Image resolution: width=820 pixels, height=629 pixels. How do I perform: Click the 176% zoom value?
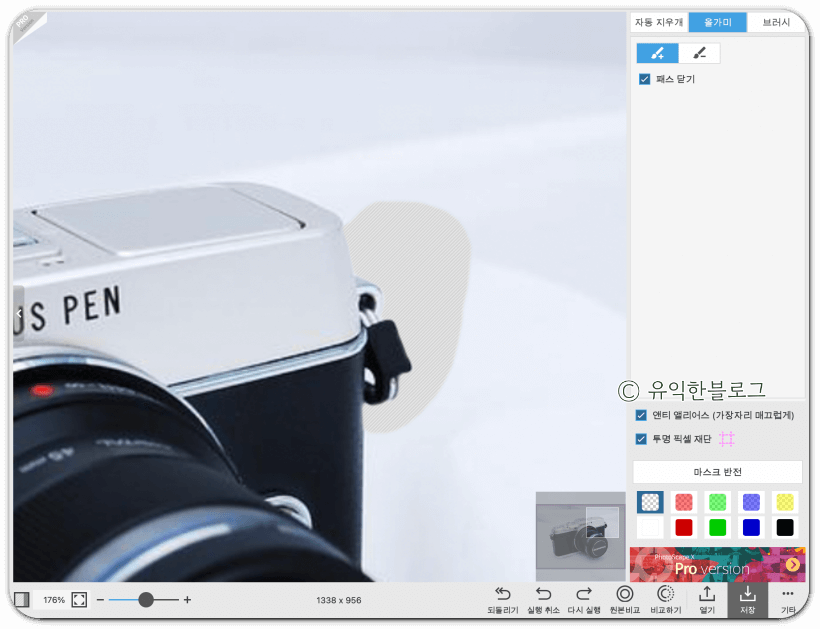(54, 600)
